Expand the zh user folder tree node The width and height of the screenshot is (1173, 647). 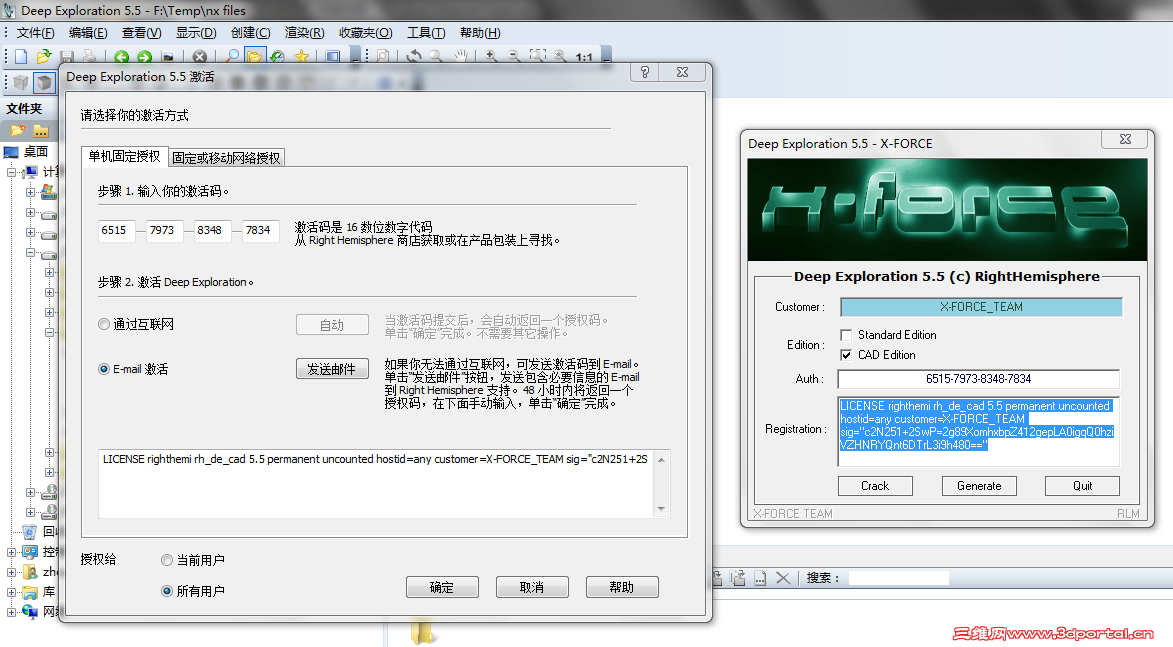coord(11,572)
